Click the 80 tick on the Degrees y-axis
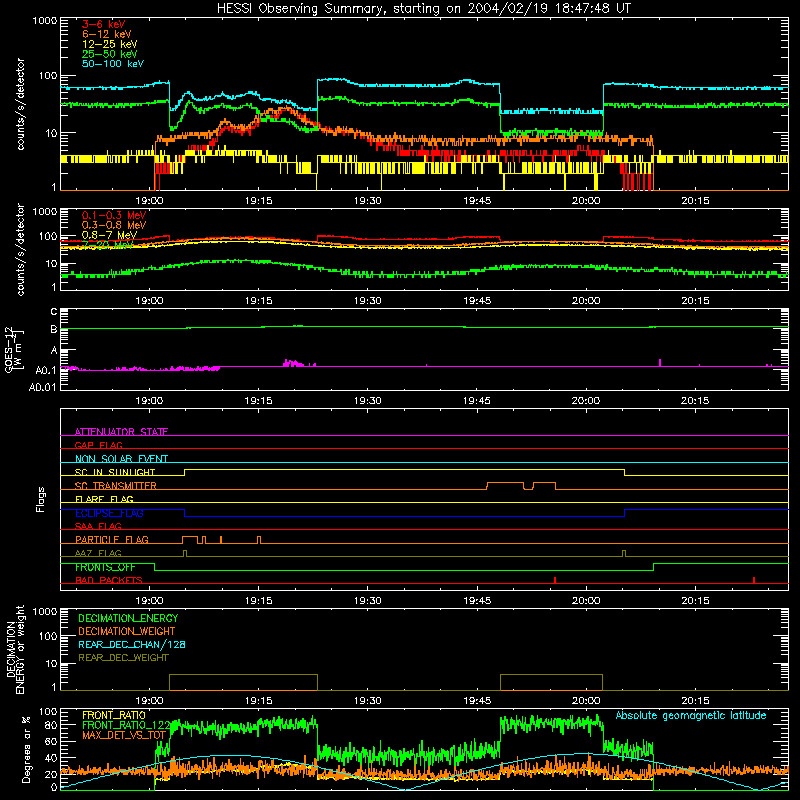The width and height of the screenshot is (800, 800). click(52, 725)
